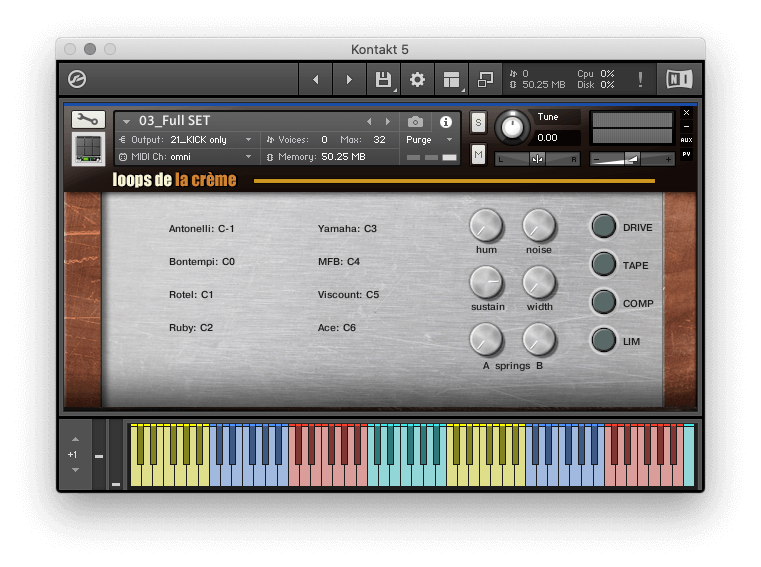Image resolution: width=761 pixels, height=567 pixels.
Task: Click the pitch bend wheel strip
Action: pos(99,455)
